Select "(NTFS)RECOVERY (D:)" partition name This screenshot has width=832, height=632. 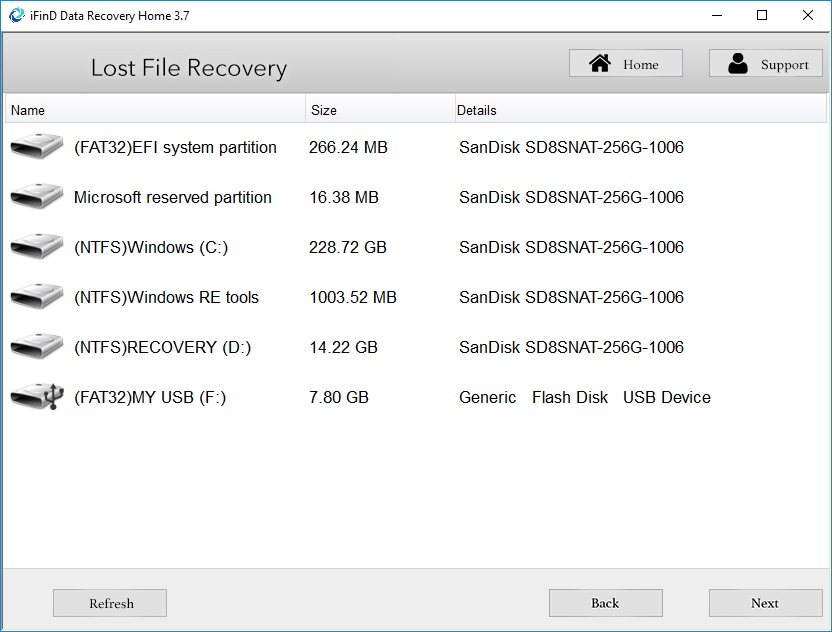click(162, 348)
